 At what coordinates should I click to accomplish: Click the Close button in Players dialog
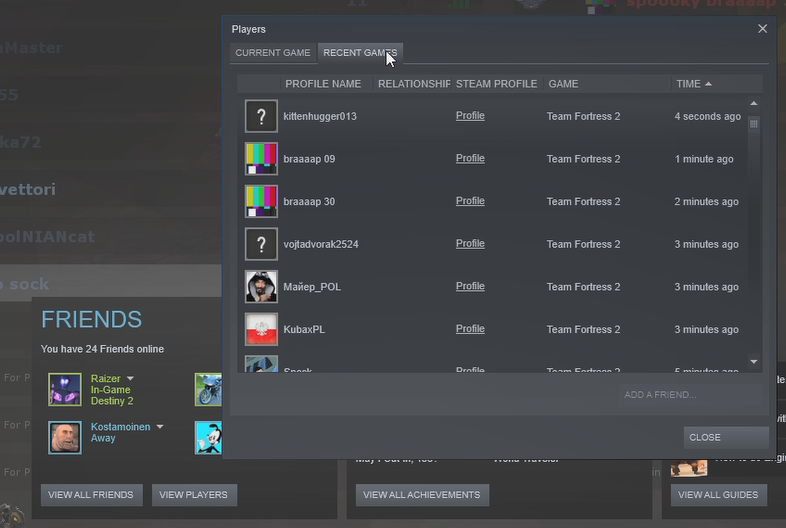click(726, 437)
